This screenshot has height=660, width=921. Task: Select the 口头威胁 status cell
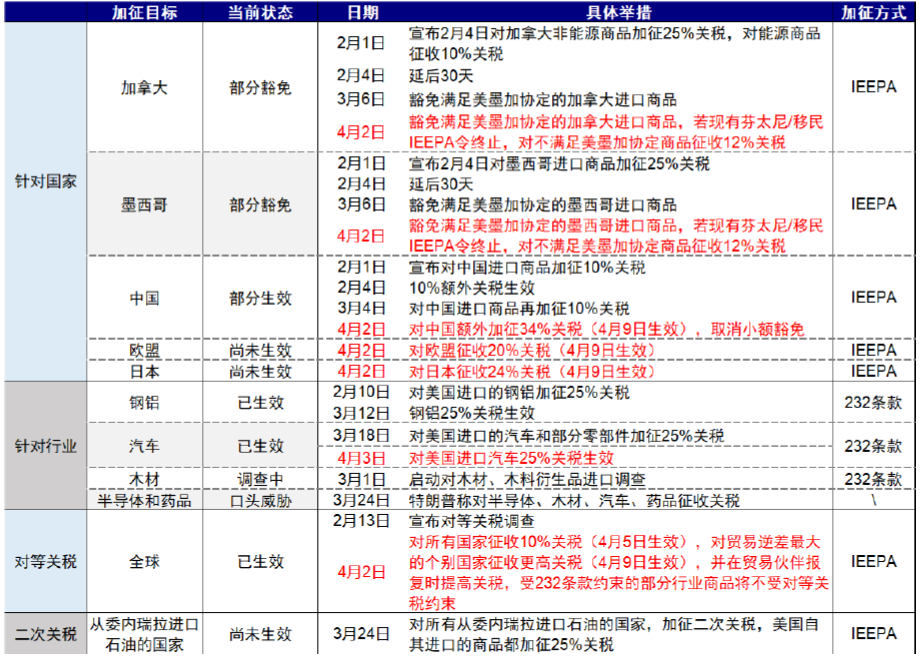tap(260, 500)
